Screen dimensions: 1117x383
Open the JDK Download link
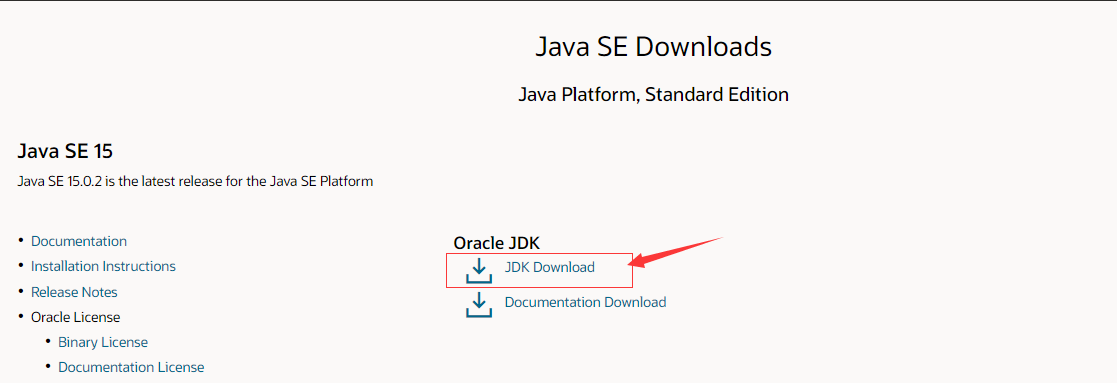tap(549, 268)
